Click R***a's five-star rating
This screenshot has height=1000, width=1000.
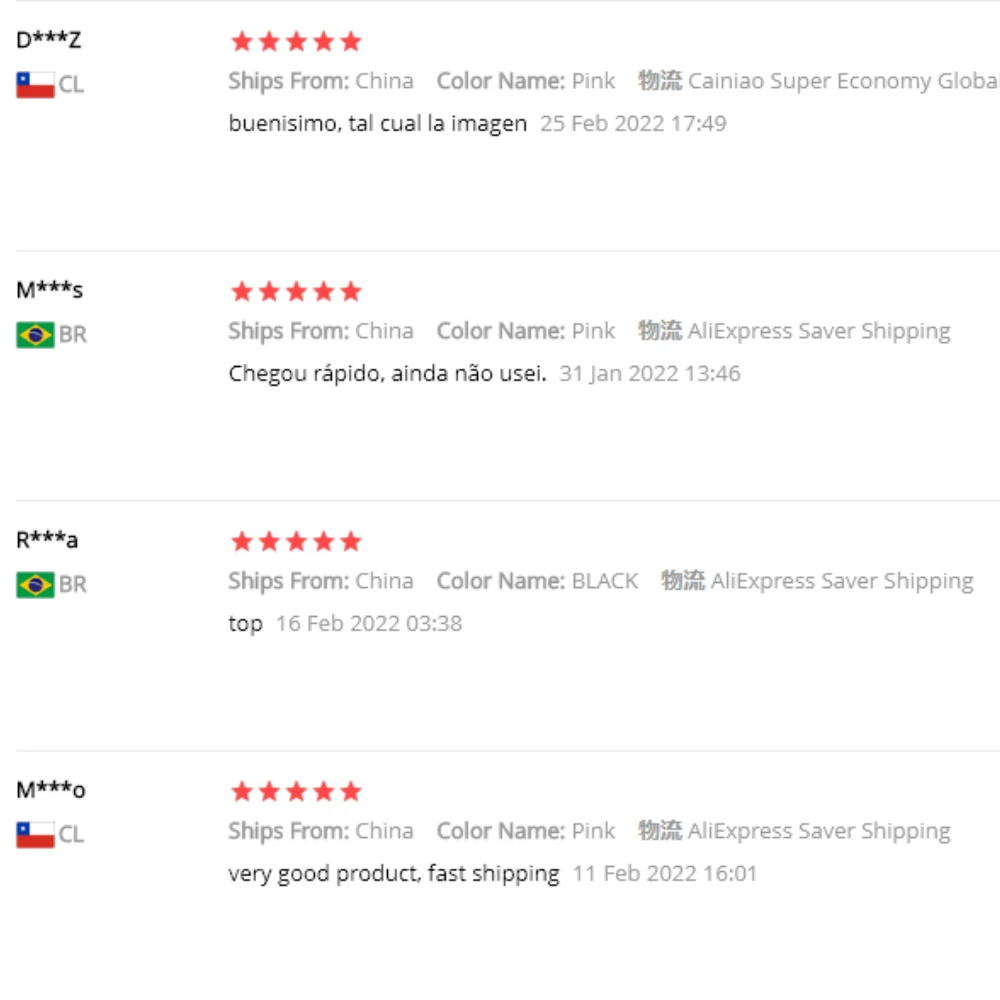tap(295, 542)
